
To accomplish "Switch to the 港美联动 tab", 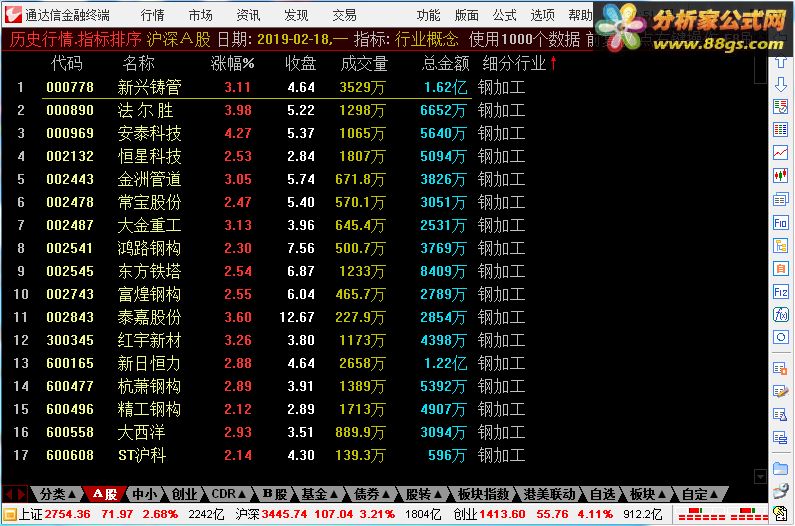I will click(x=549, y=494).
